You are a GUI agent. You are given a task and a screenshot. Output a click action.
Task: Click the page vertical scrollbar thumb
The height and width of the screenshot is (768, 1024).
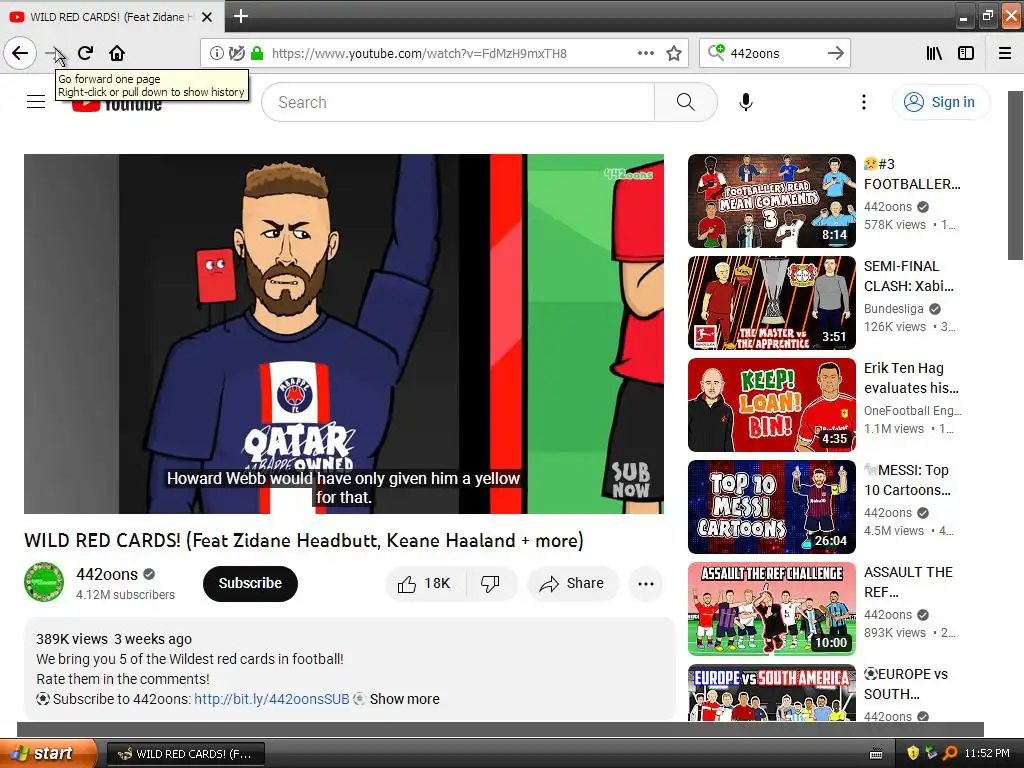click(x=1016, y=176)
